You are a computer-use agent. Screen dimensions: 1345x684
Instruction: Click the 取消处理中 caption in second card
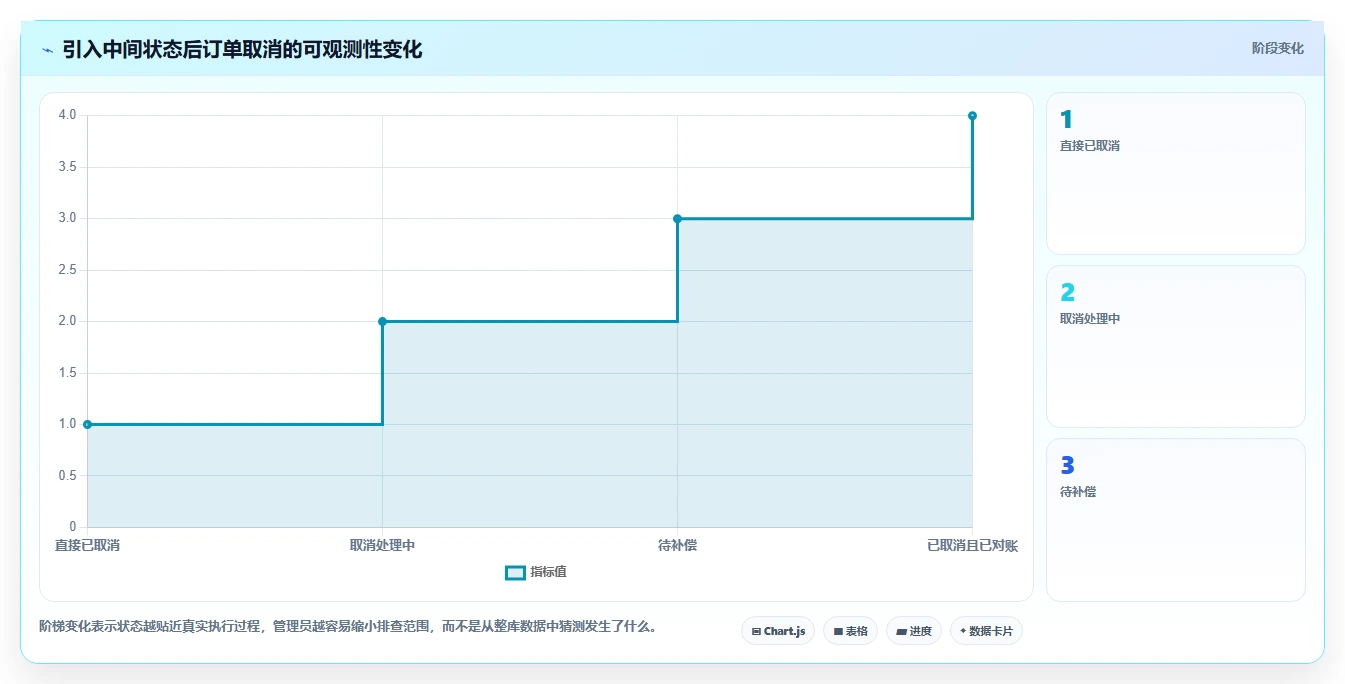click(1090, 319)
